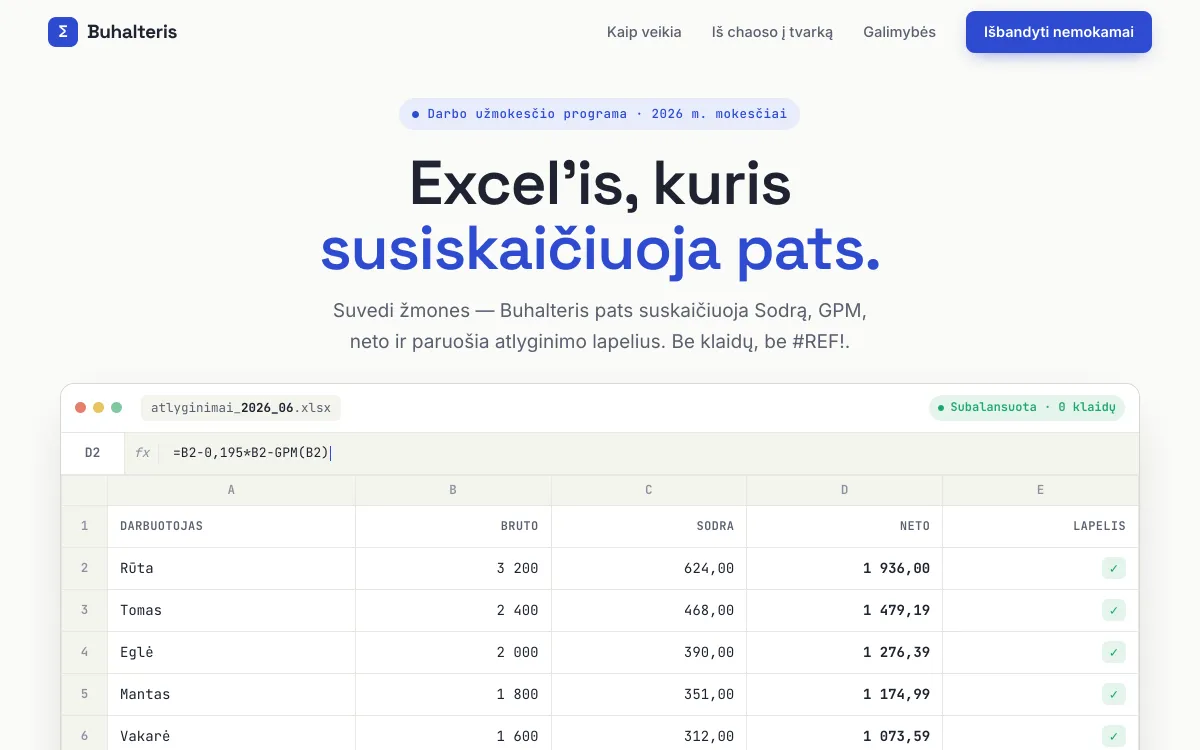Select row 2 header number
The height and width of the screenshot is (750, 1200).
[x=85, y=568]
